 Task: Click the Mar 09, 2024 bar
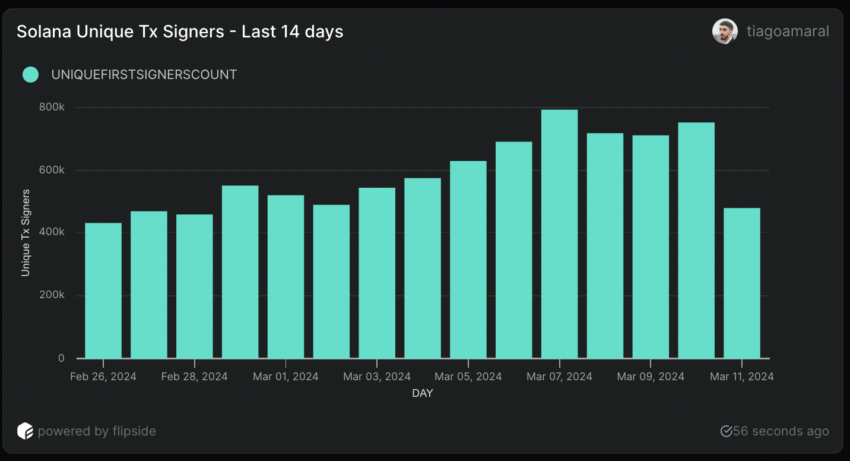point(651,246)
